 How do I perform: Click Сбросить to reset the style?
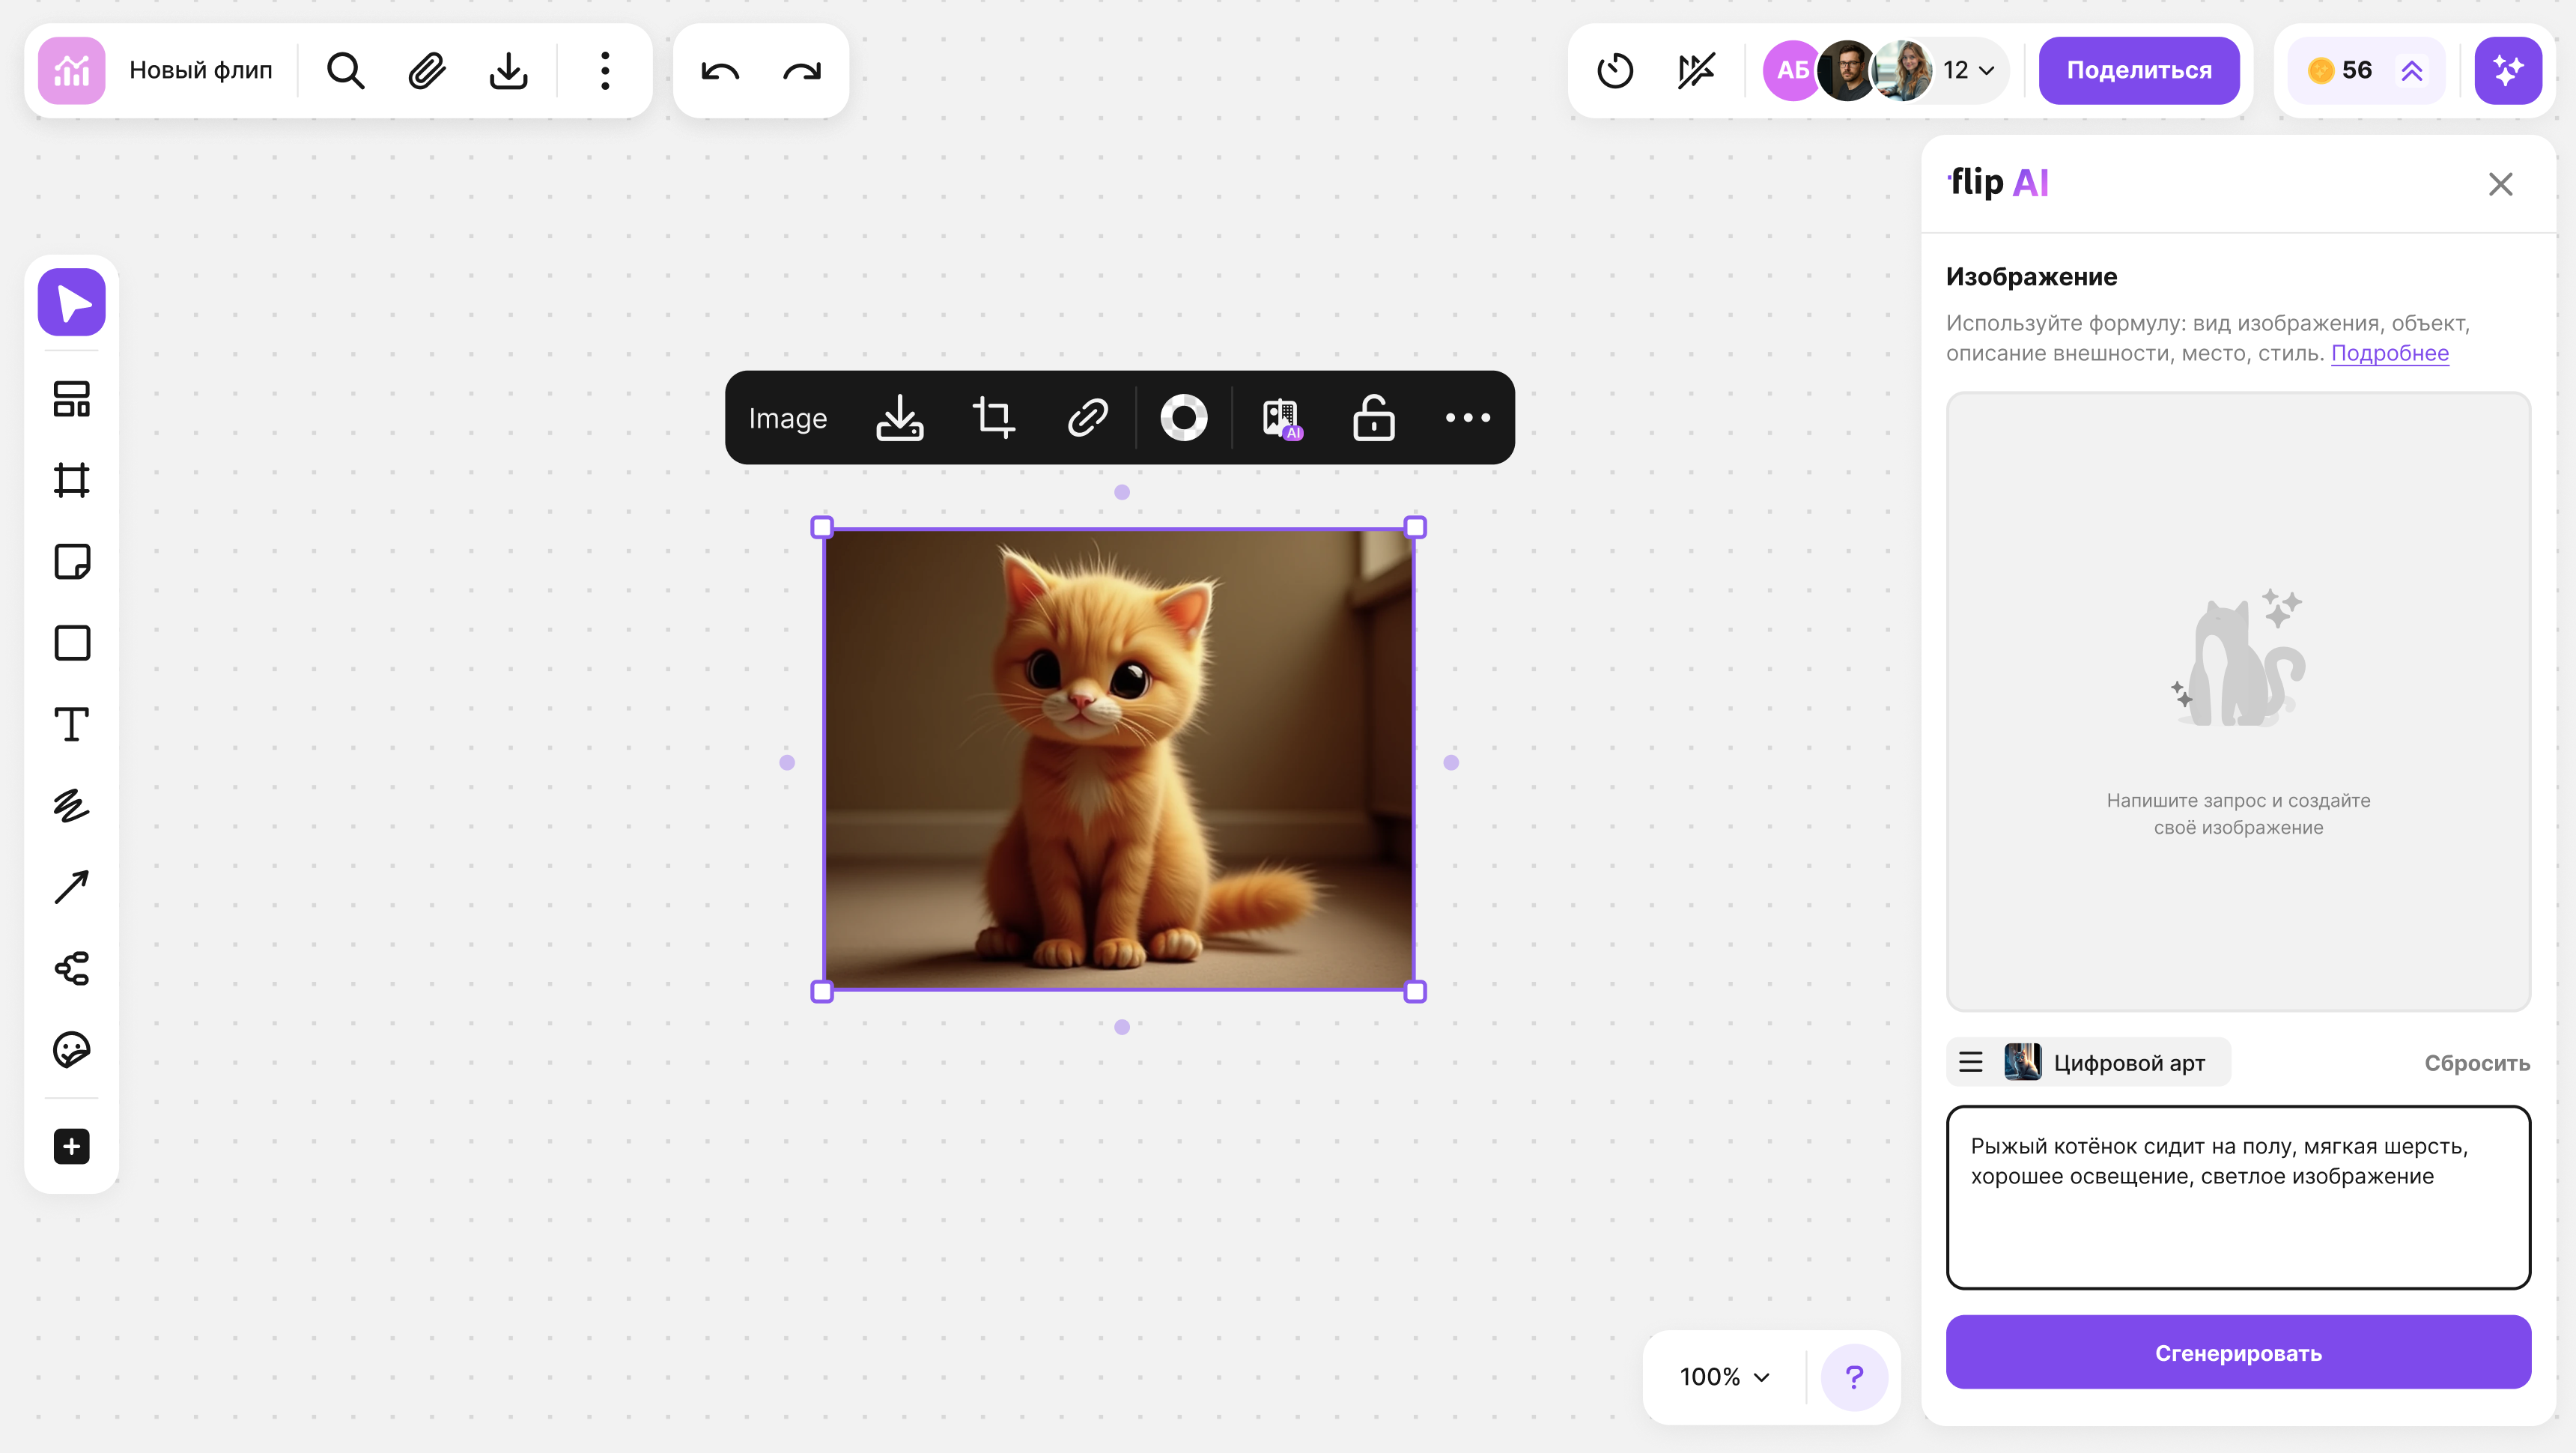[2477, 1063]
